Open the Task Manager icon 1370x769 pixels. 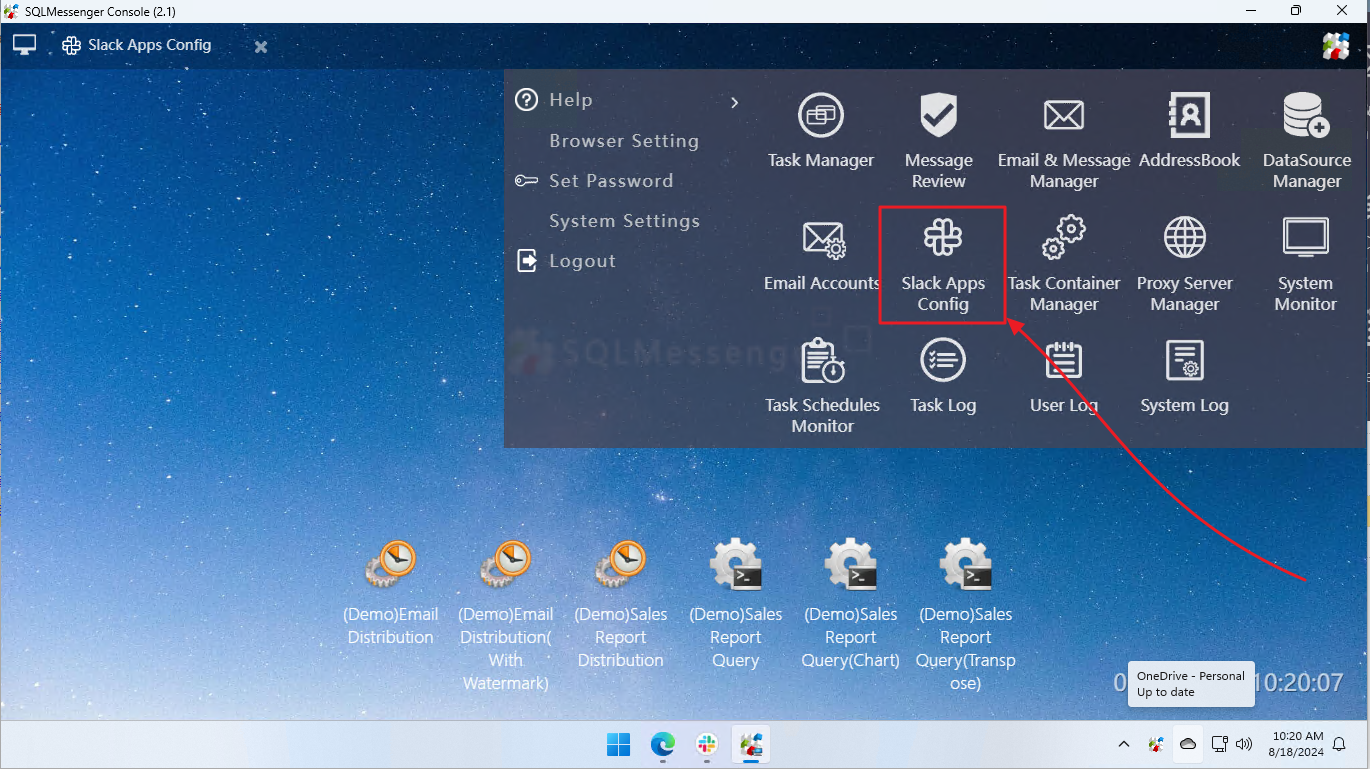point(821,132)
